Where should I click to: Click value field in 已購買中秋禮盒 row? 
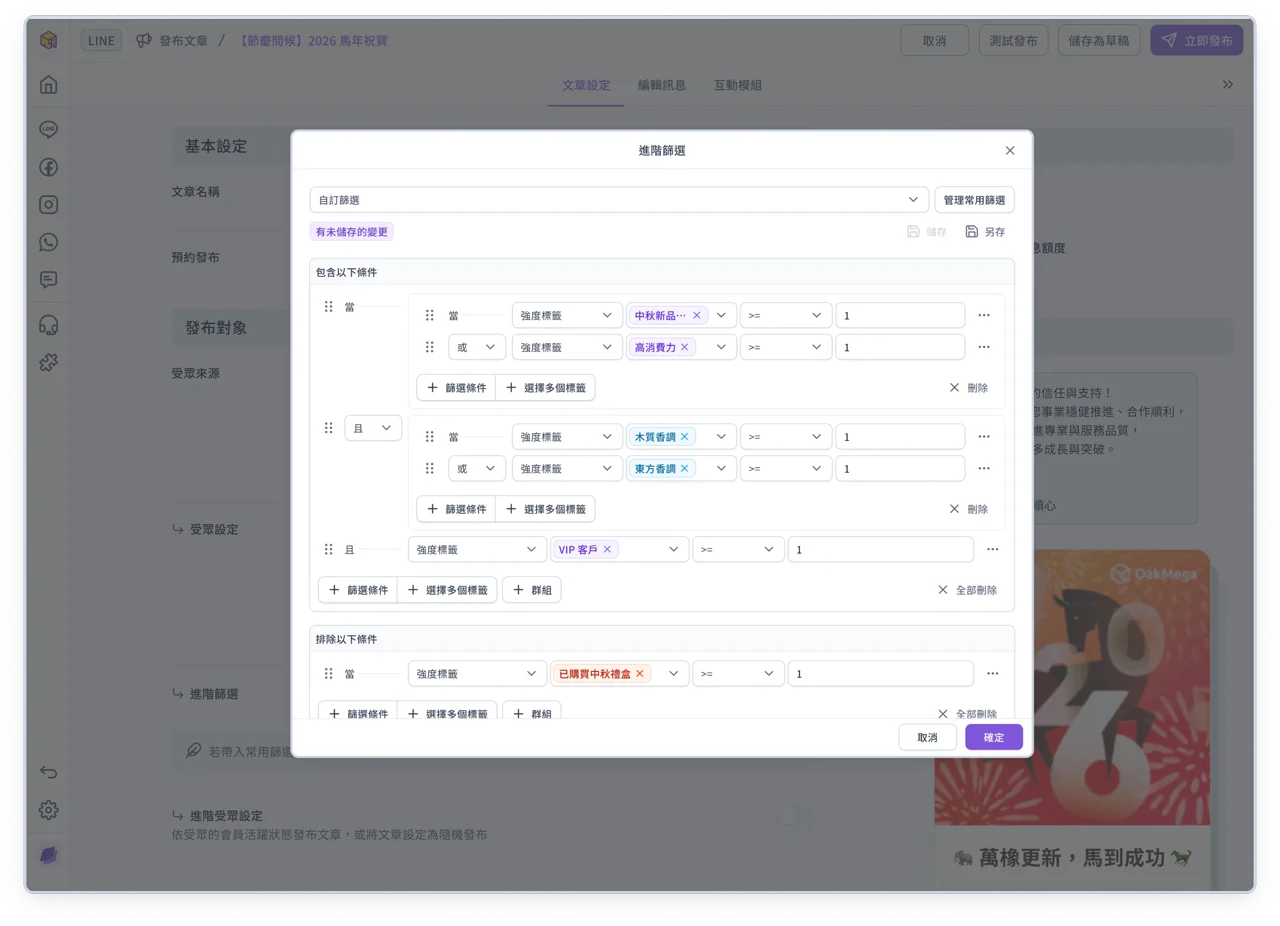(880, 674)
